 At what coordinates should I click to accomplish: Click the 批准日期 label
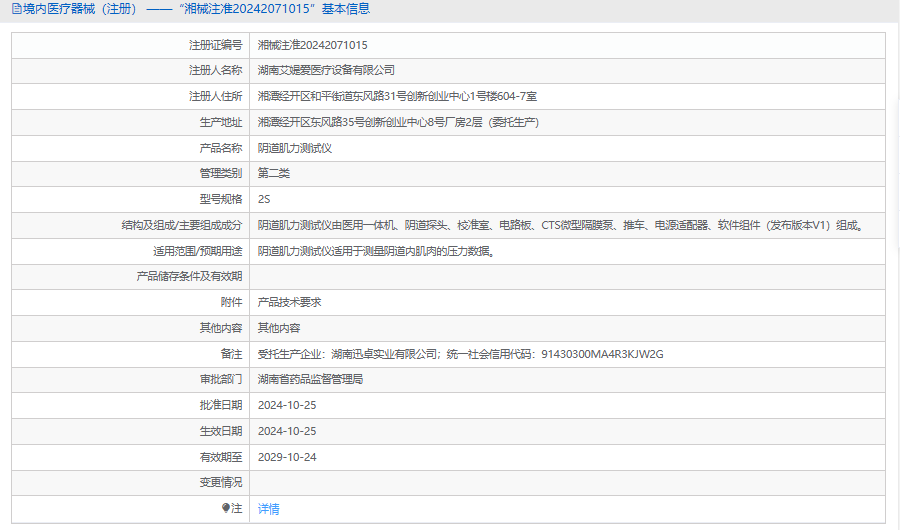221,405
